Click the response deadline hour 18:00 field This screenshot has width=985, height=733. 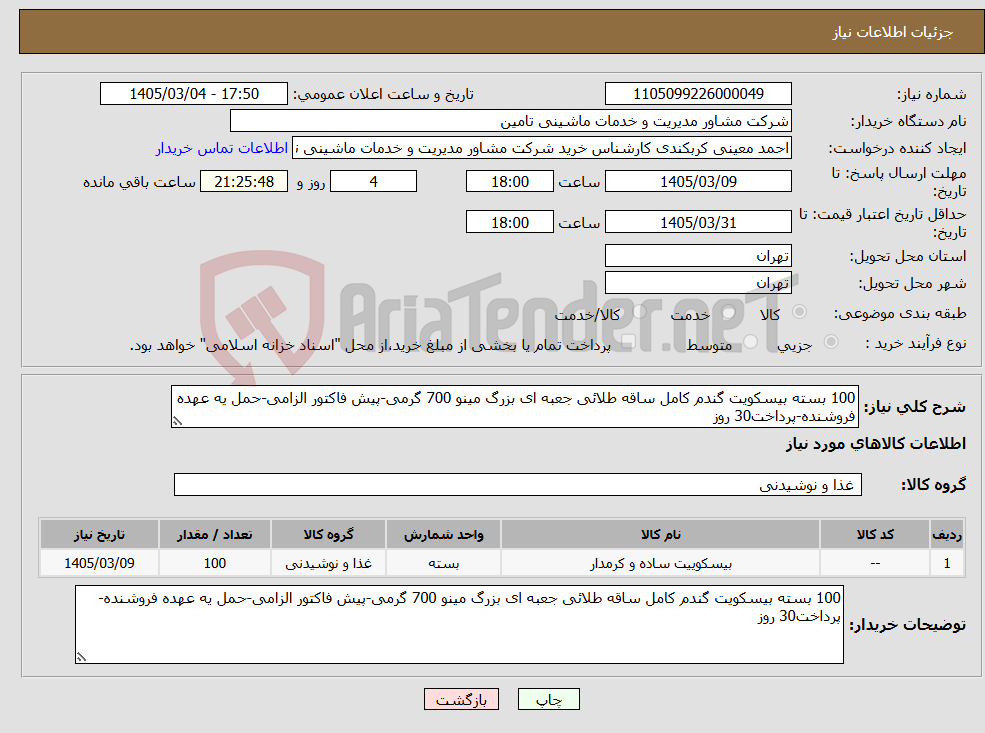click(509, 182)
